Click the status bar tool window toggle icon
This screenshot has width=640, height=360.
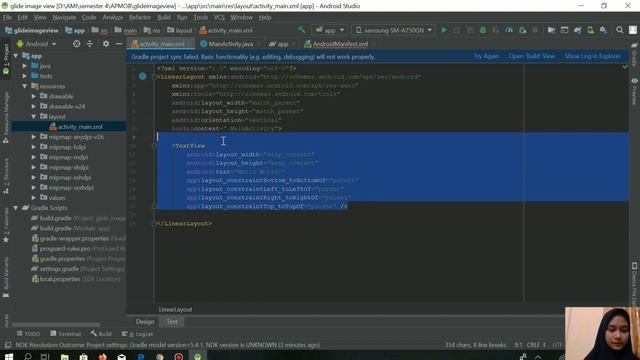point(7,345)
